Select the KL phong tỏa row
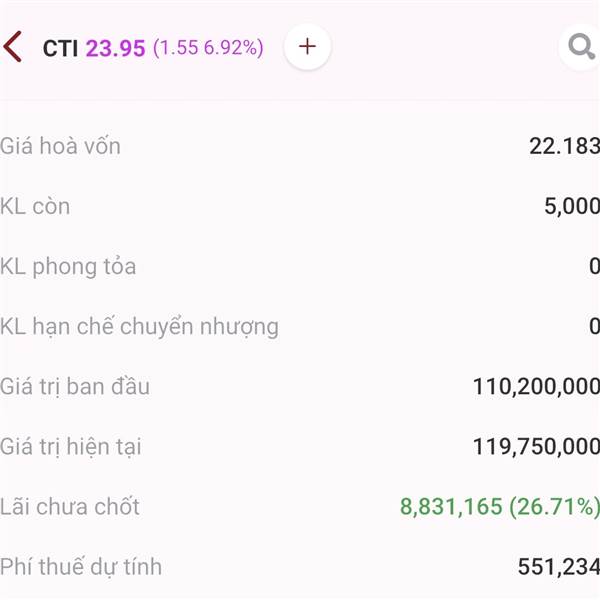 click(300, 266)
